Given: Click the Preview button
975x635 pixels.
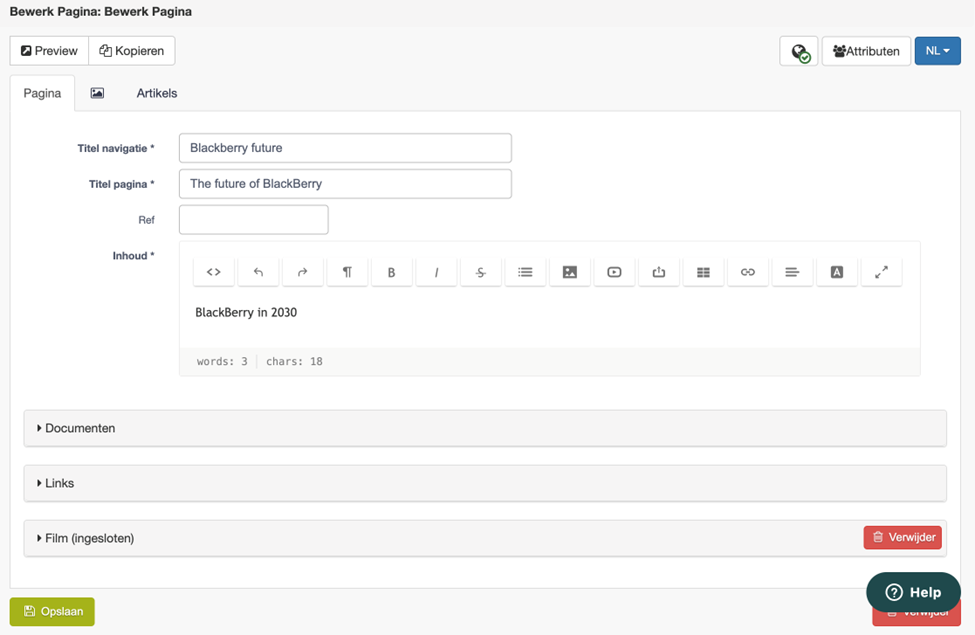Looking at the screenshot, I should click(x=49, y=51).
